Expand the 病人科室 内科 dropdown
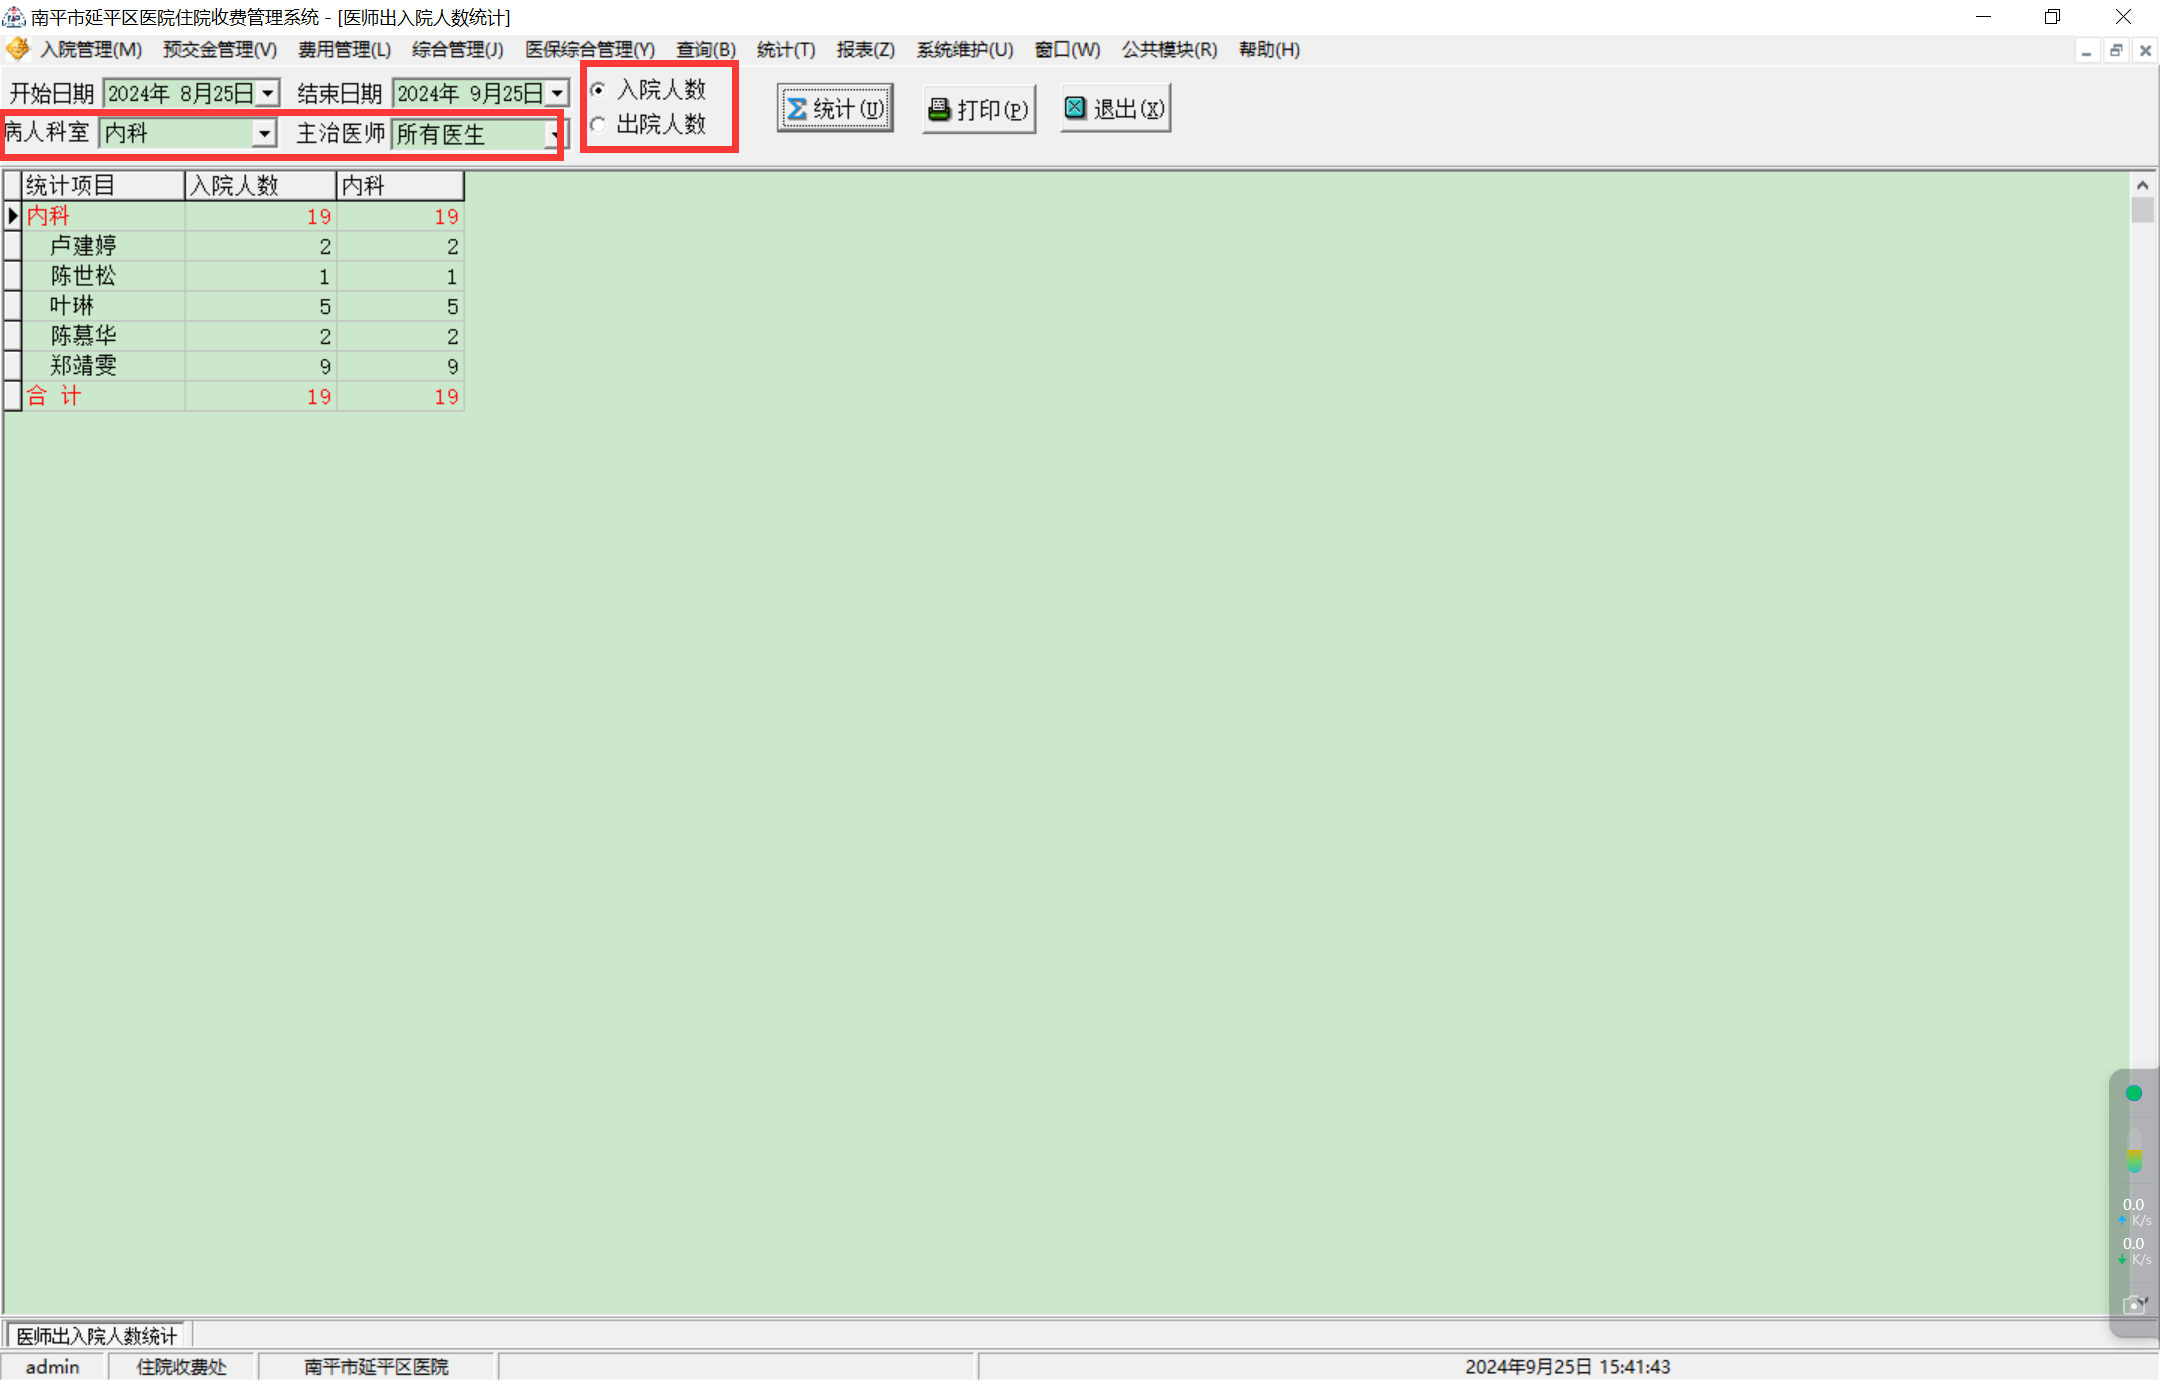 tap(263, 133)
